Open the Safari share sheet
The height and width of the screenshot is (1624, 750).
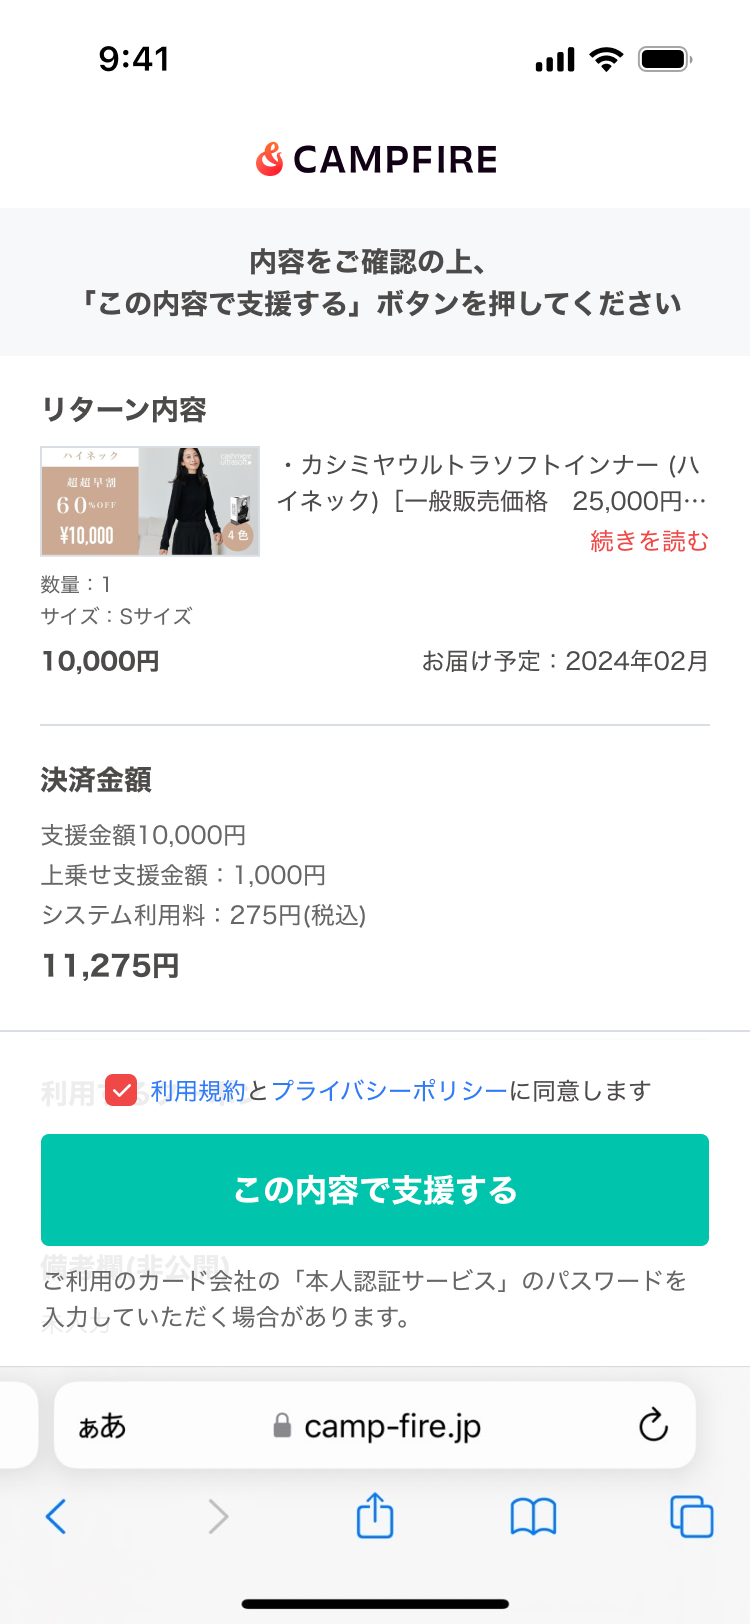click(x=375, y=1515)
